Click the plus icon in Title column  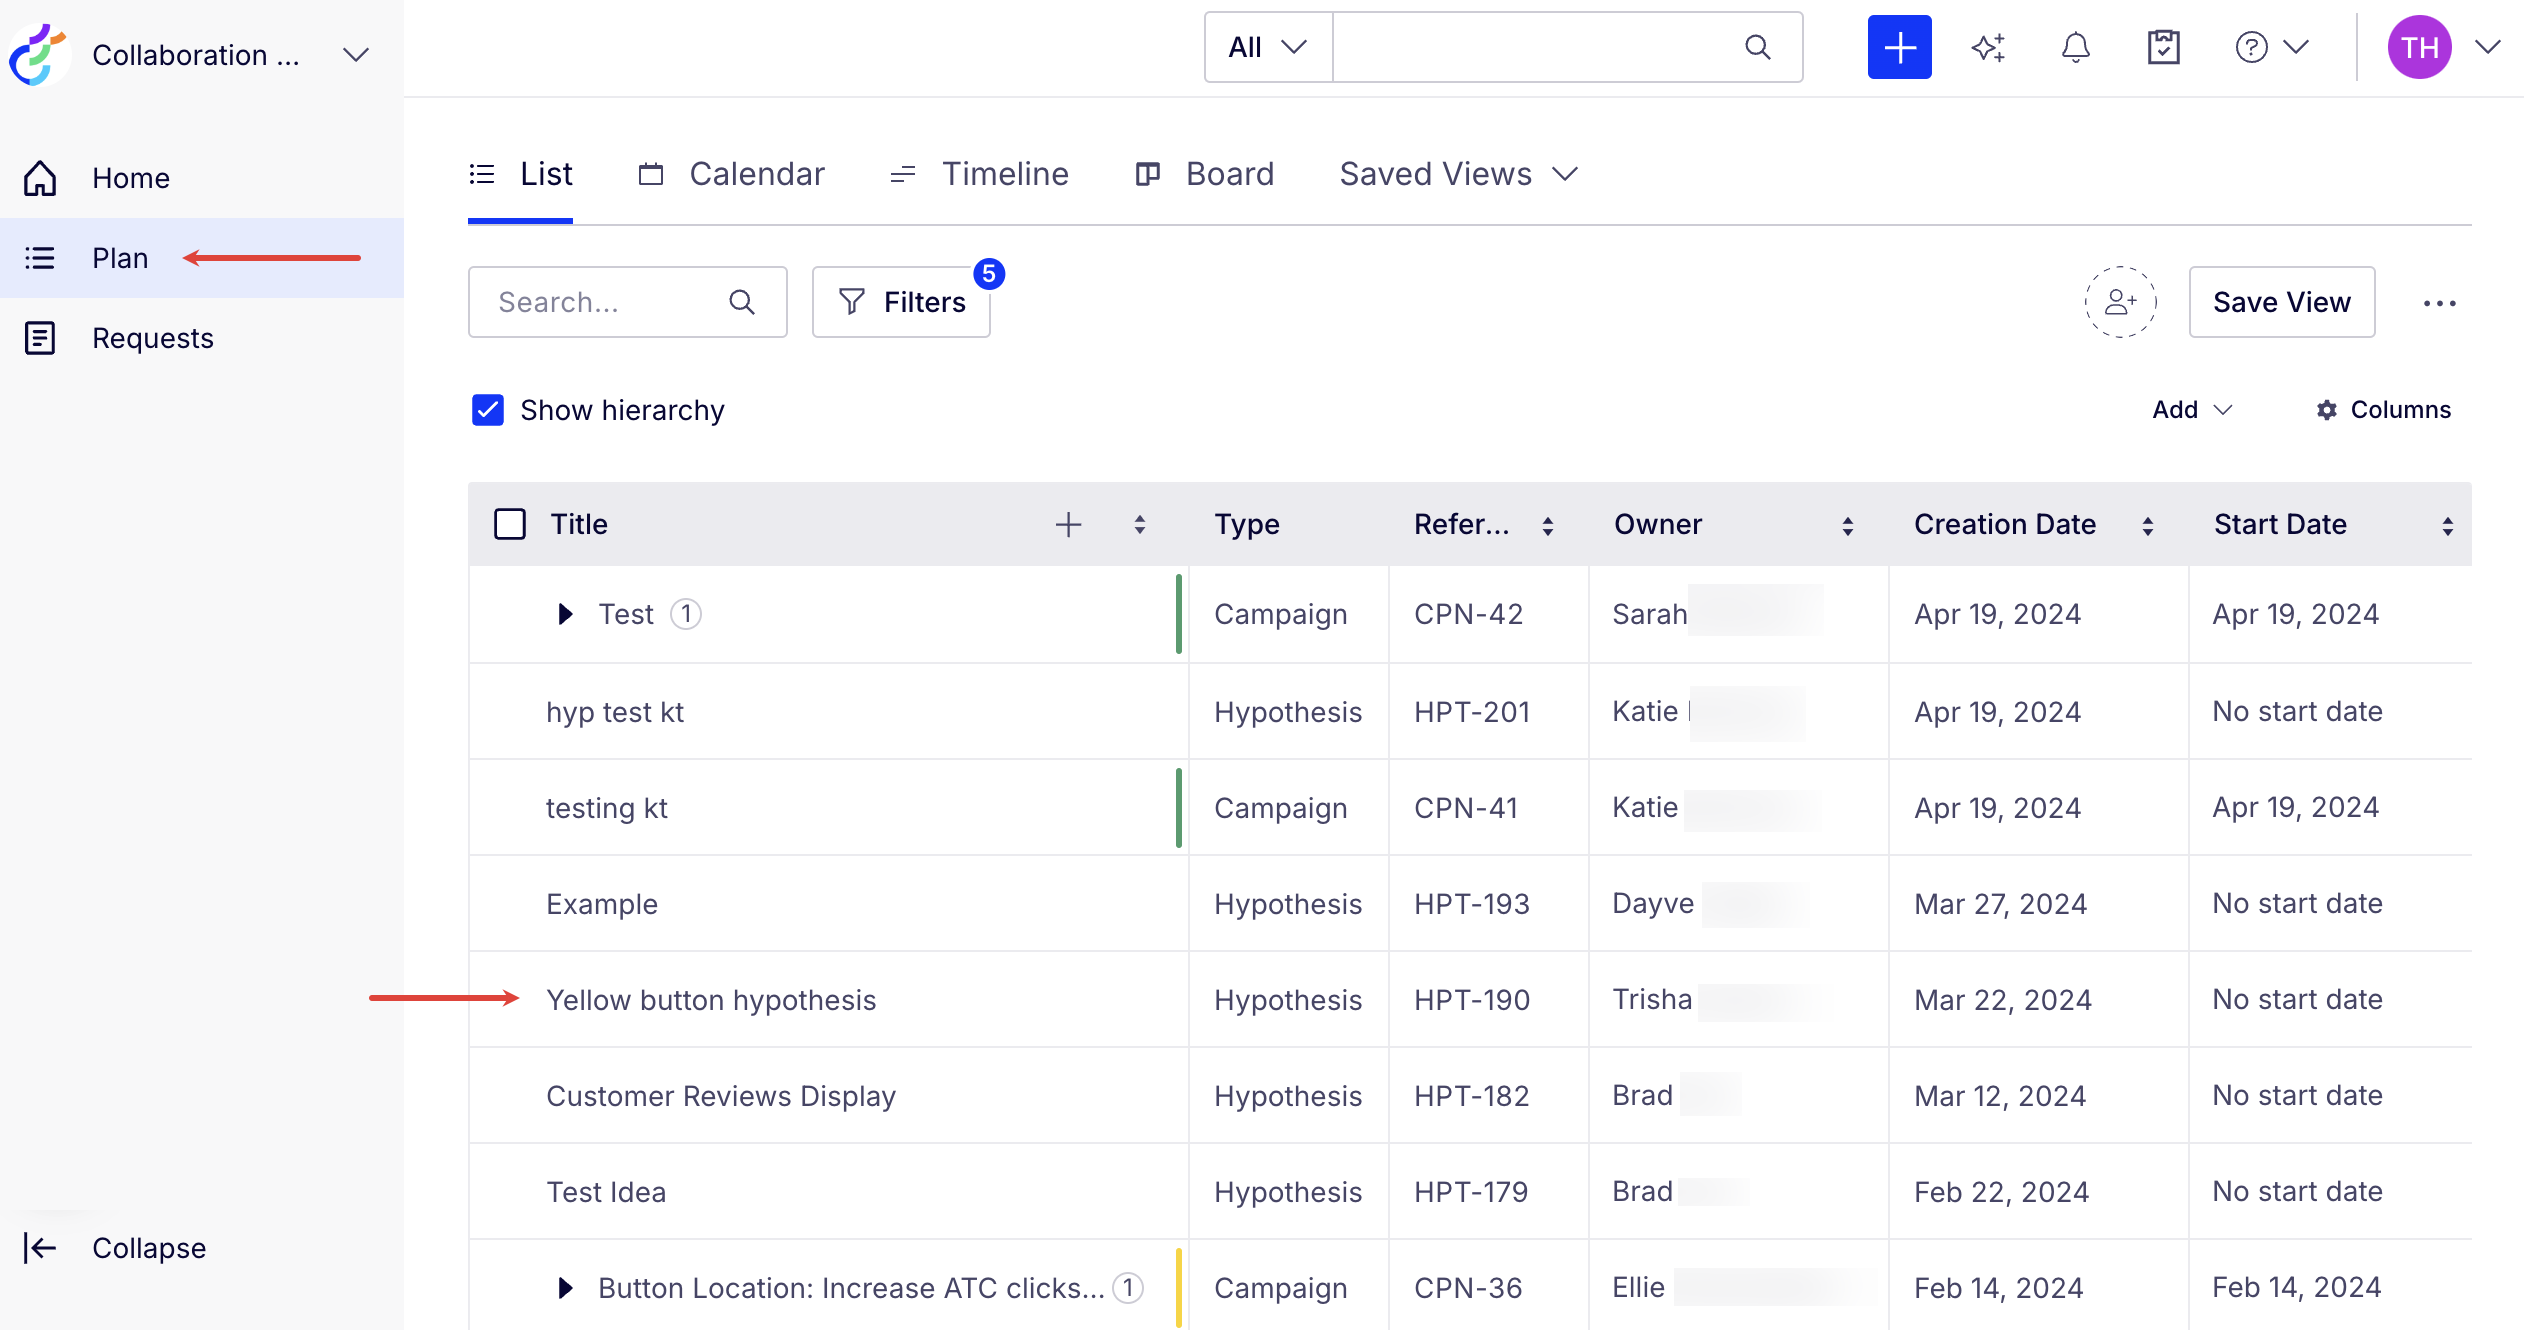tap(1068, 524)
